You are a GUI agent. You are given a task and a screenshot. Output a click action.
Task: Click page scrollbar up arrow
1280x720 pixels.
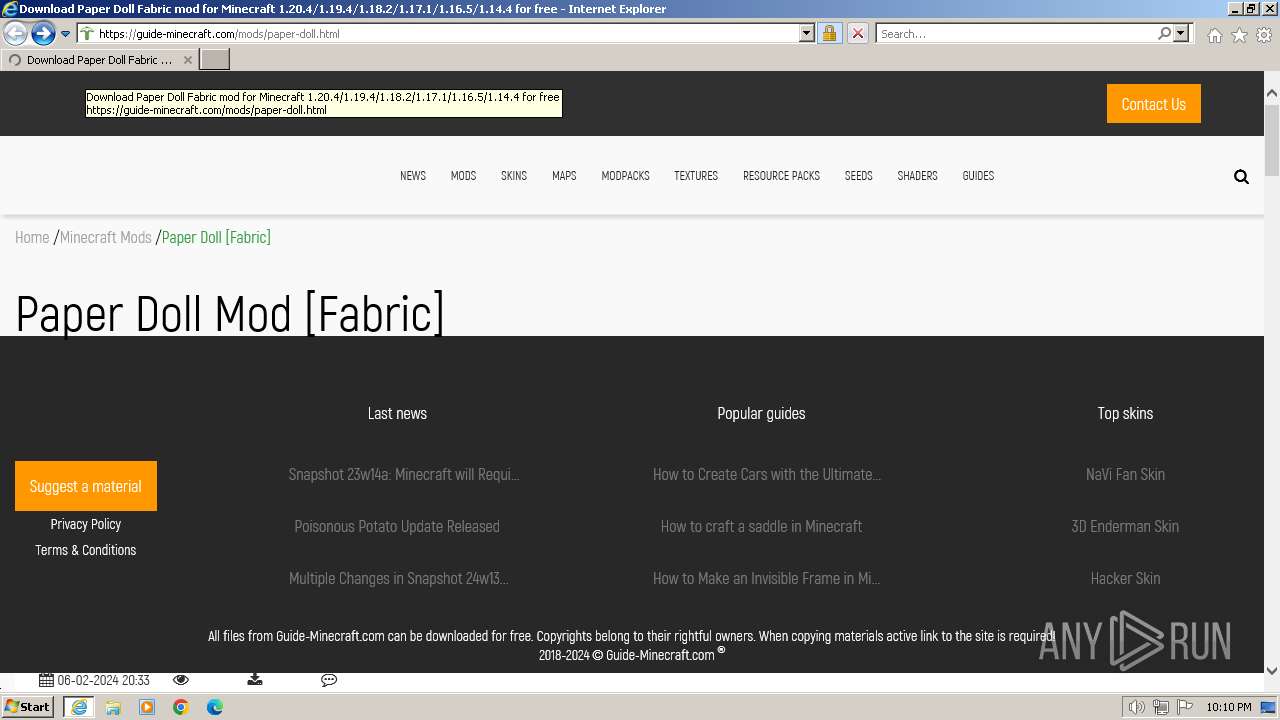click(1272, 93)
